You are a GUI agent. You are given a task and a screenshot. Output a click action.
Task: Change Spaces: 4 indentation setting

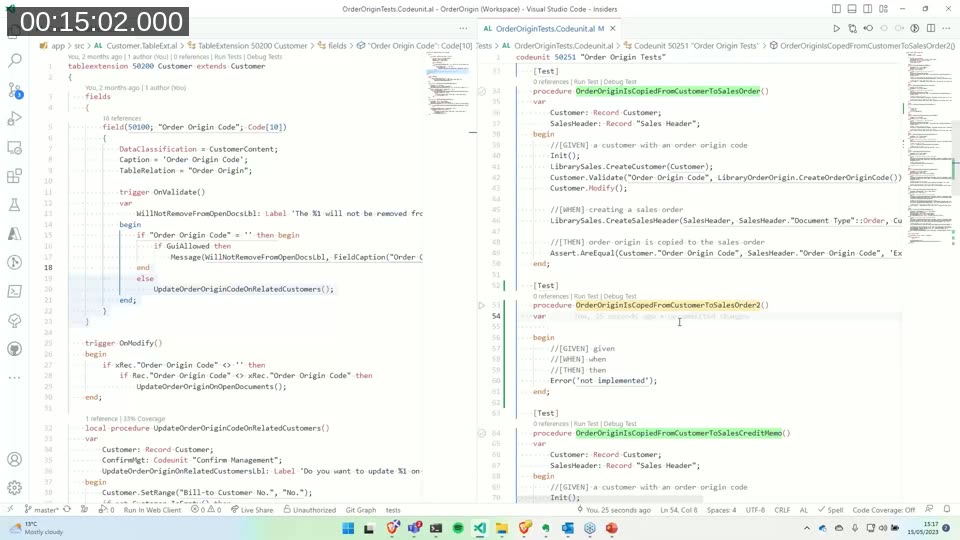[721, 509]
